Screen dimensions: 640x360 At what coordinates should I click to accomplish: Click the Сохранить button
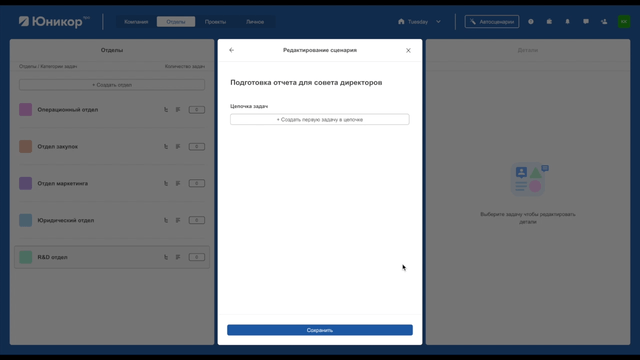click(x=320, y=330)
